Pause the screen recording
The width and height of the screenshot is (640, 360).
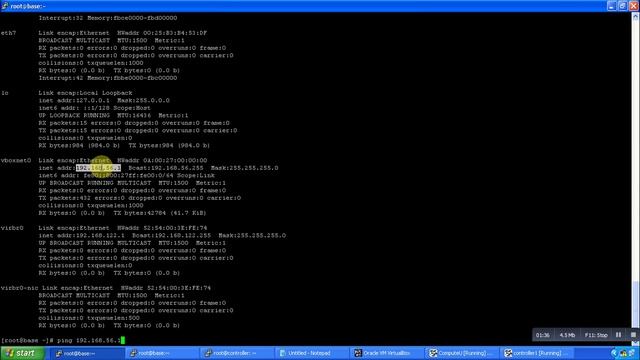618,335
